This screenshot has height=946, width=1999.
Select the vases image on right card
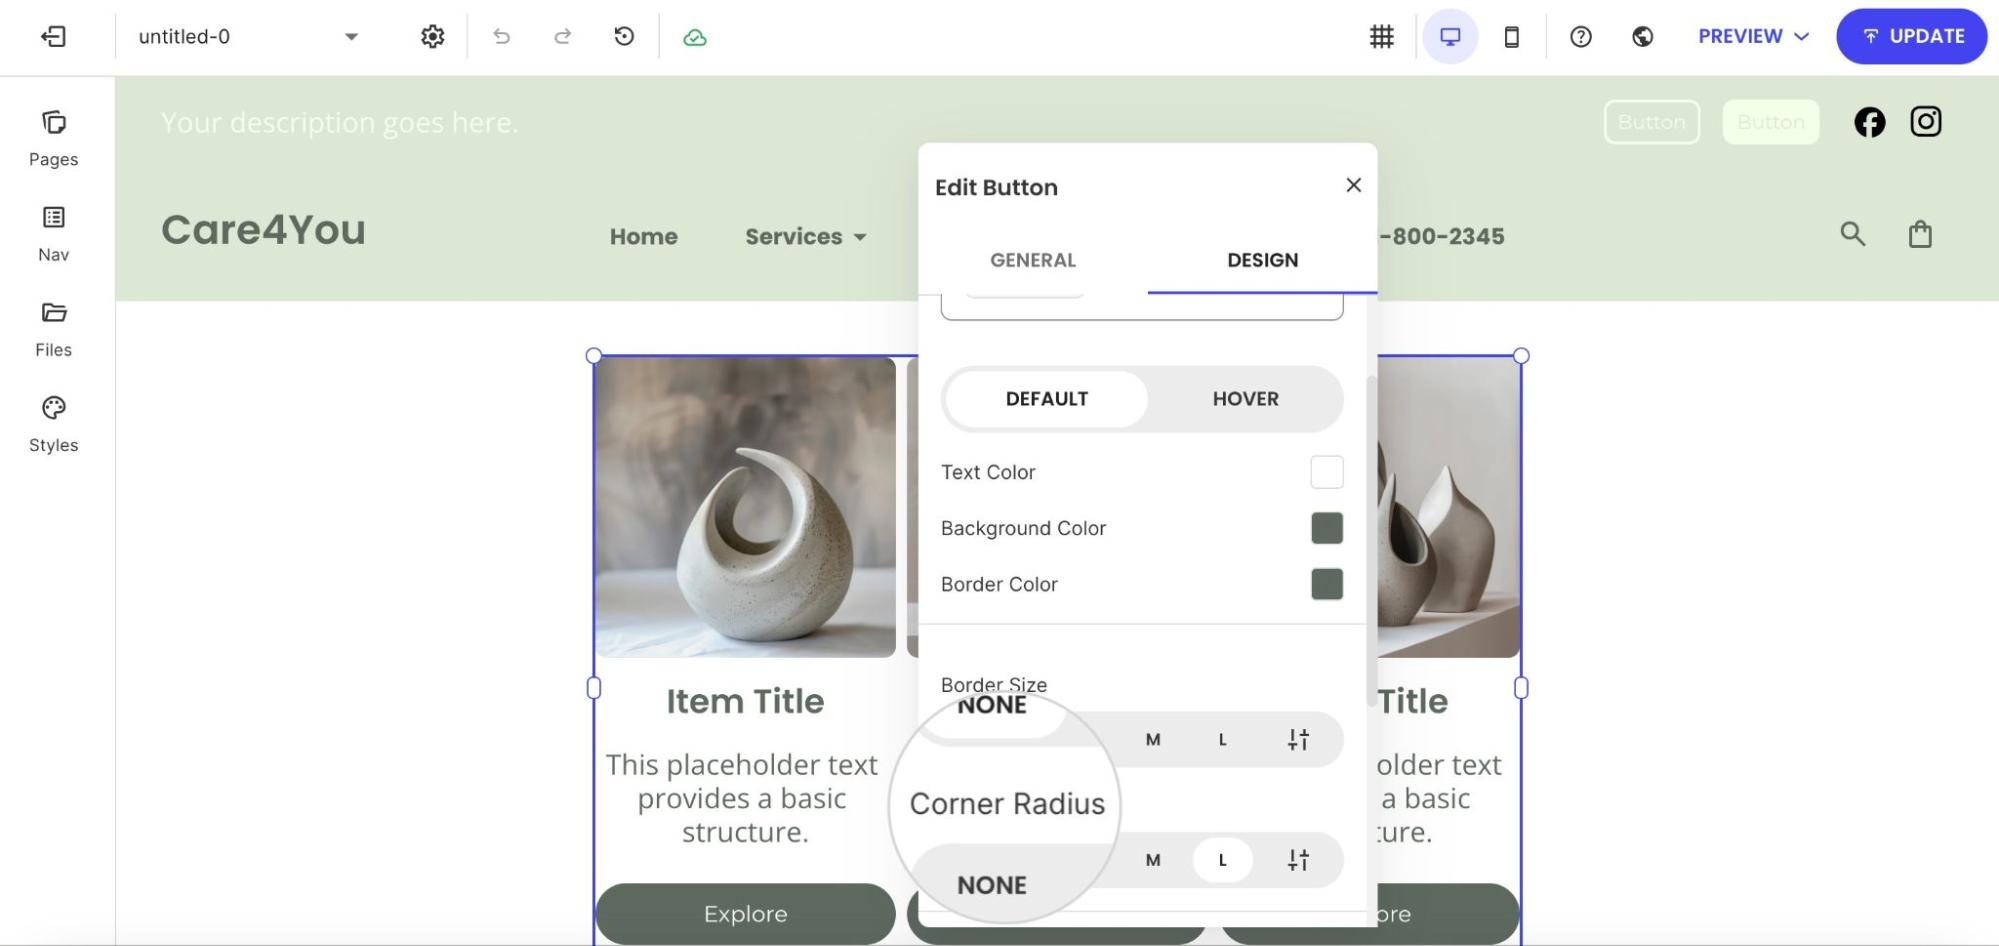(1449, 507)
